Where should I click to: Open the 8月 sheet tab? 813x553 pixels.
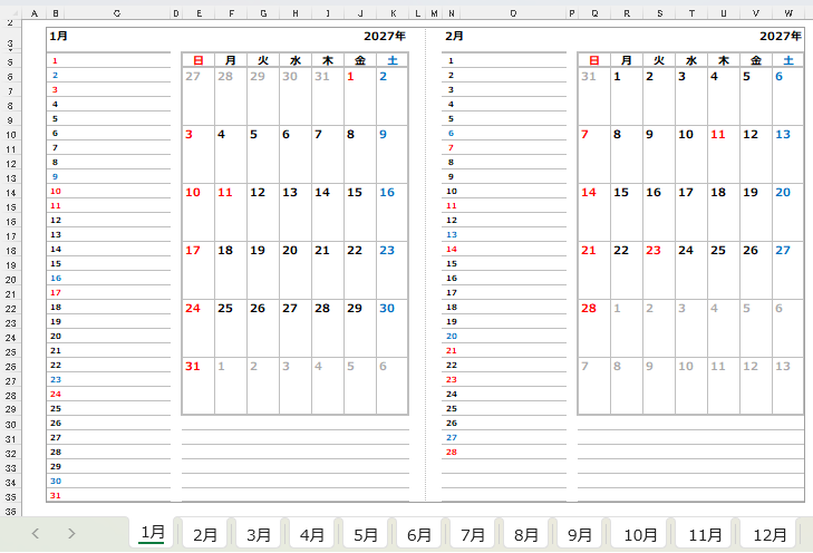[526, 534]
